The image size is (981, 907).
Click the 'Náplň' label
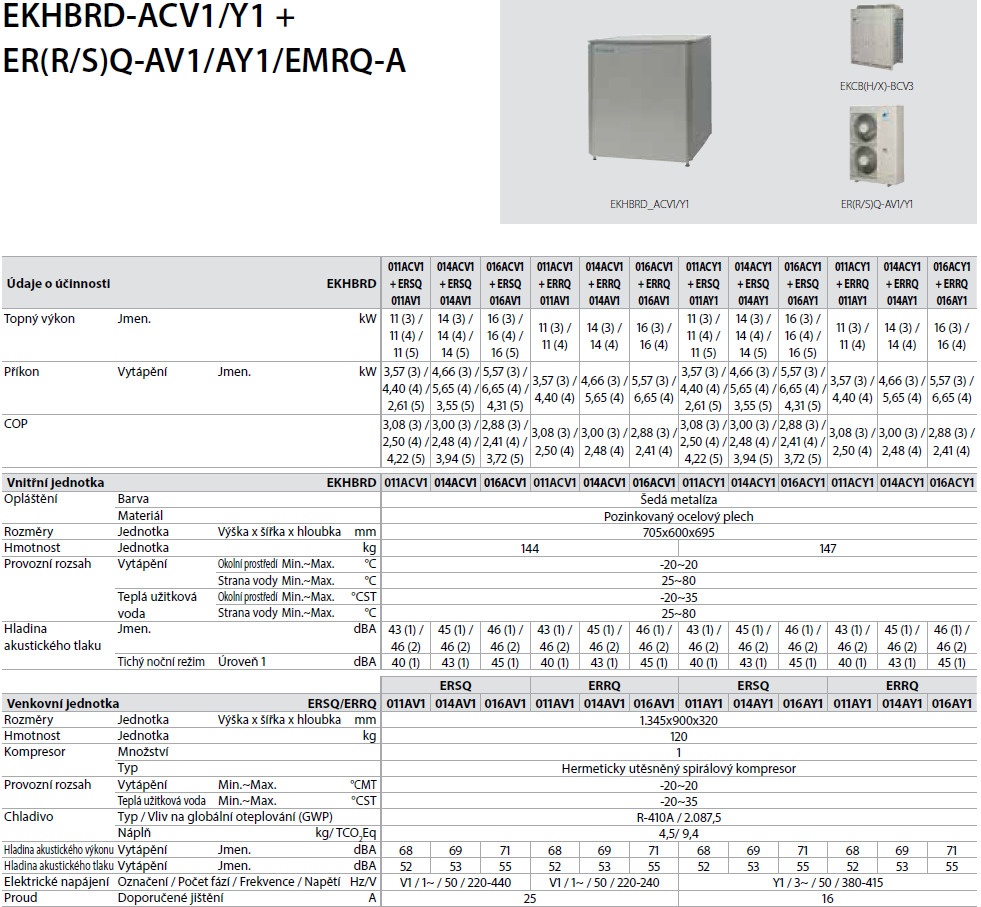(135, 833)
